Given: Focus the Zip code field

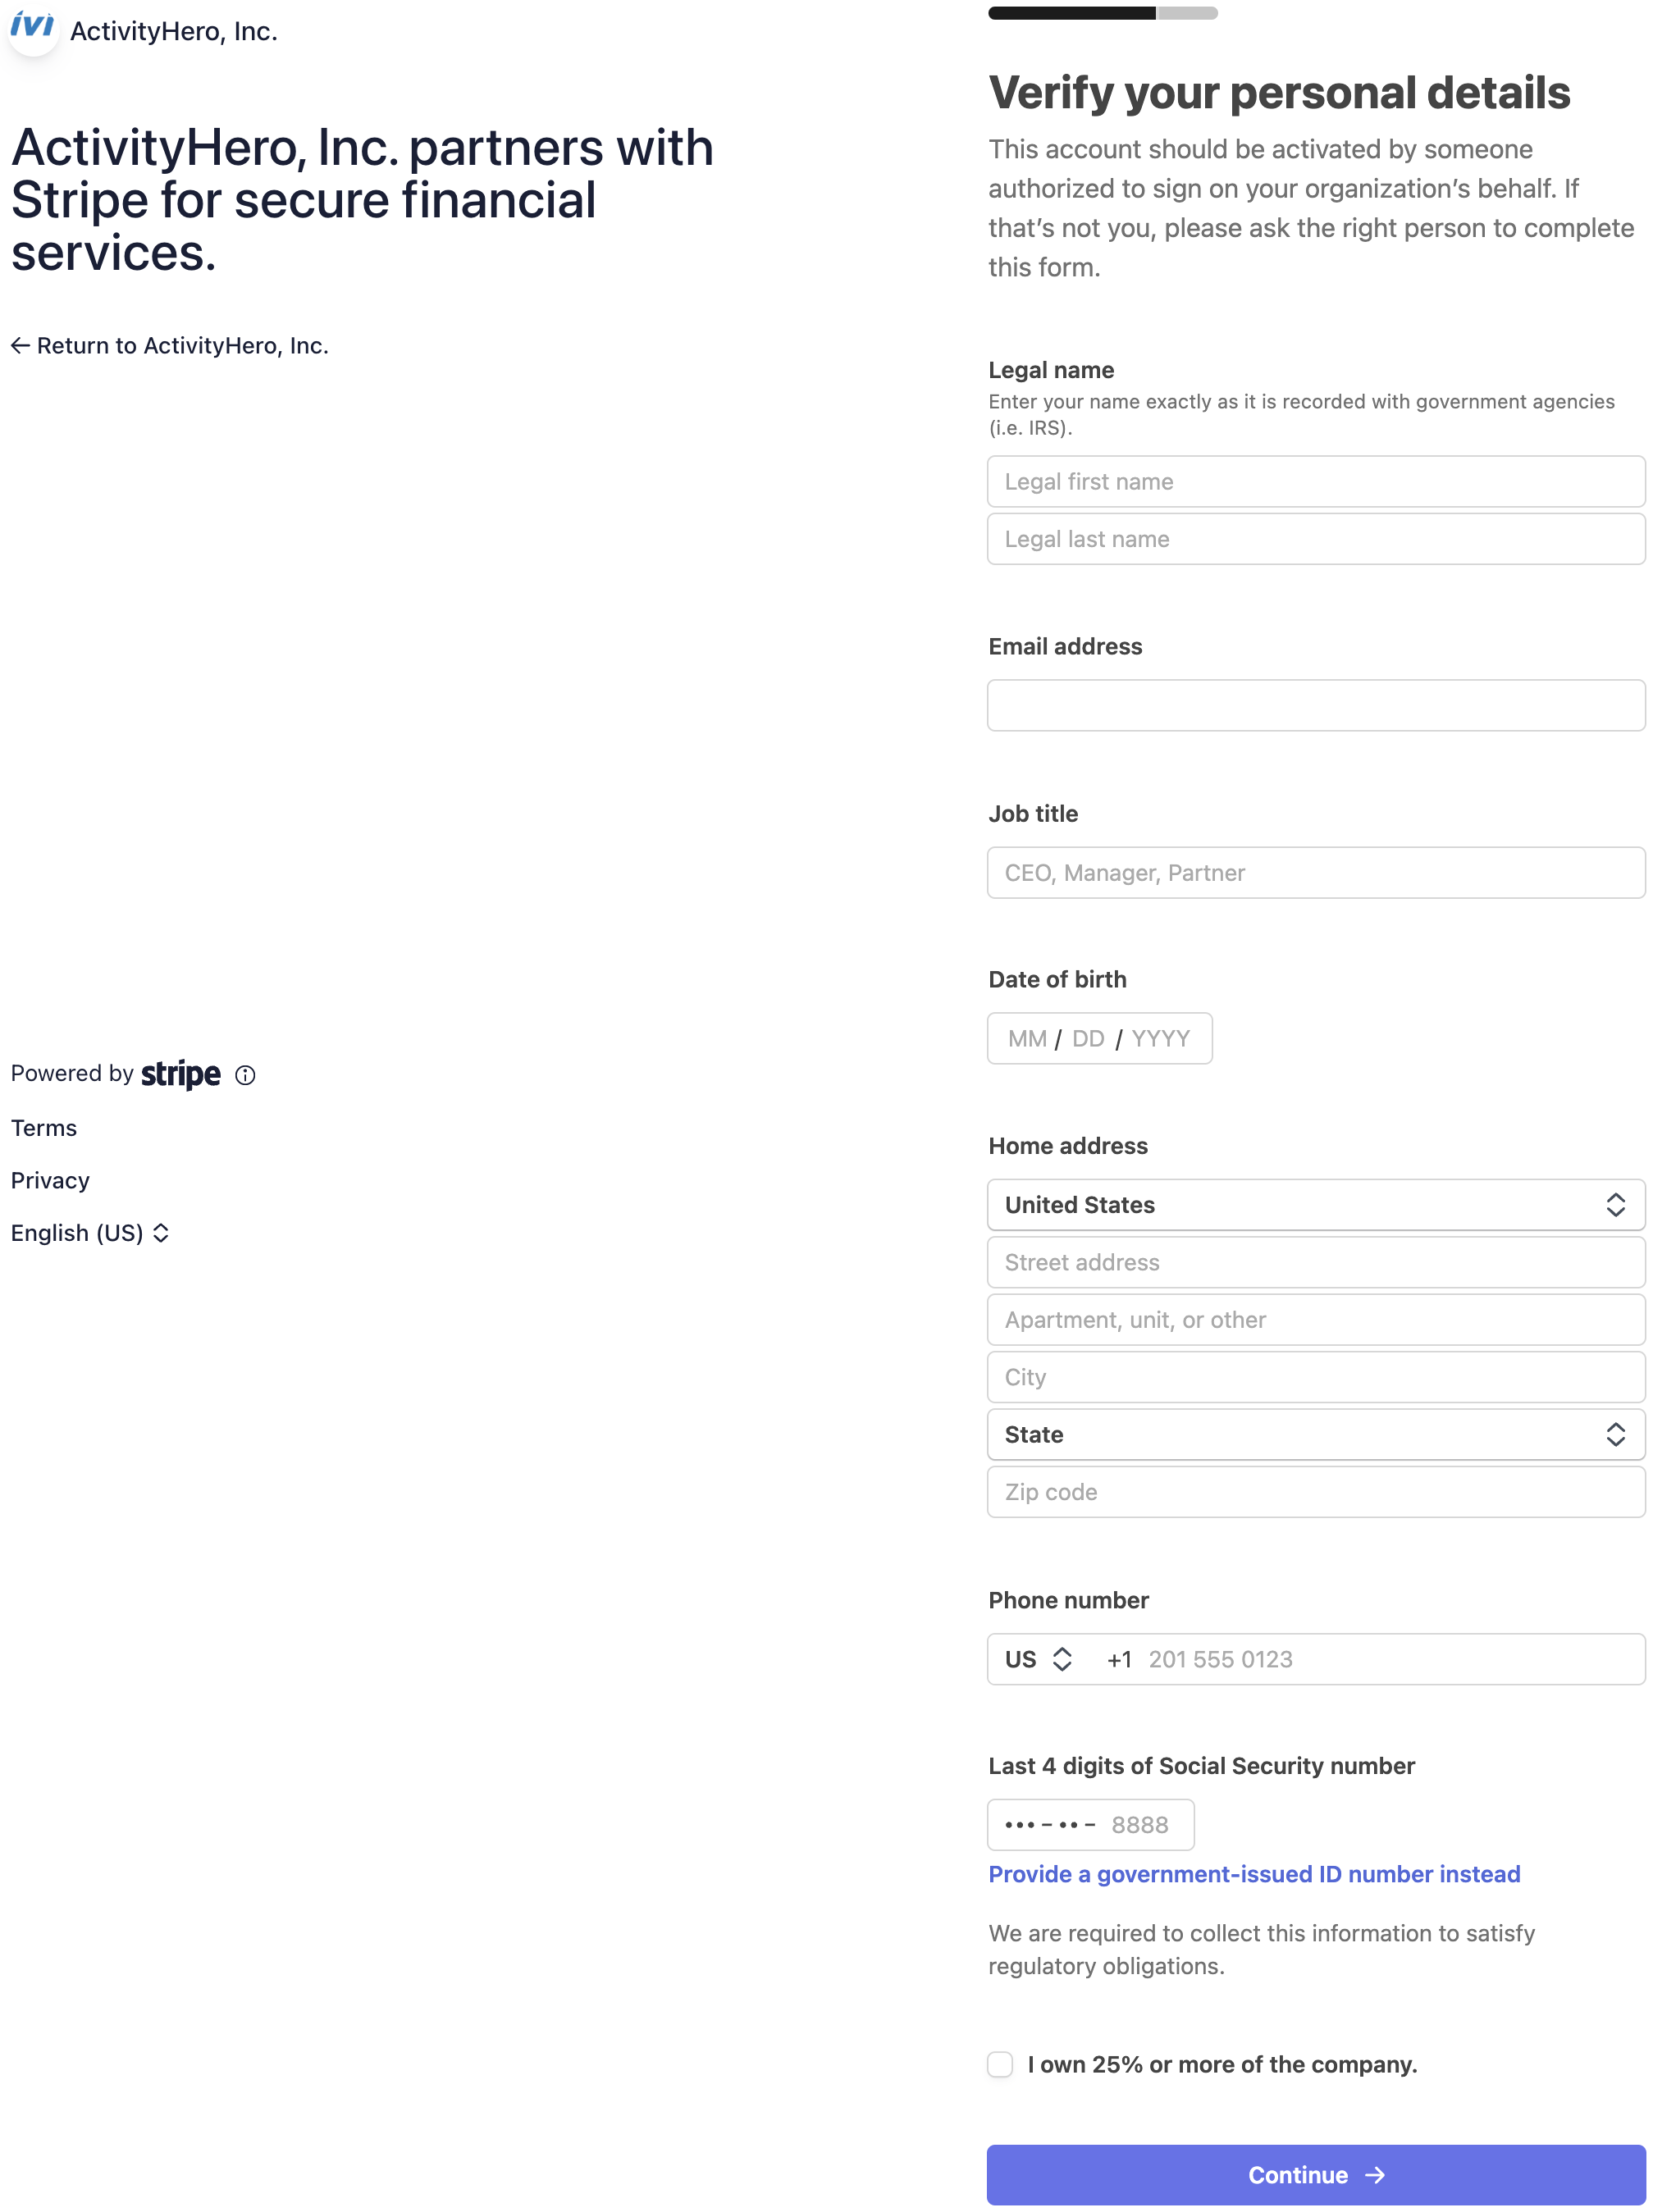Looking at the screenshot, I should [x=1316, y=1492].
